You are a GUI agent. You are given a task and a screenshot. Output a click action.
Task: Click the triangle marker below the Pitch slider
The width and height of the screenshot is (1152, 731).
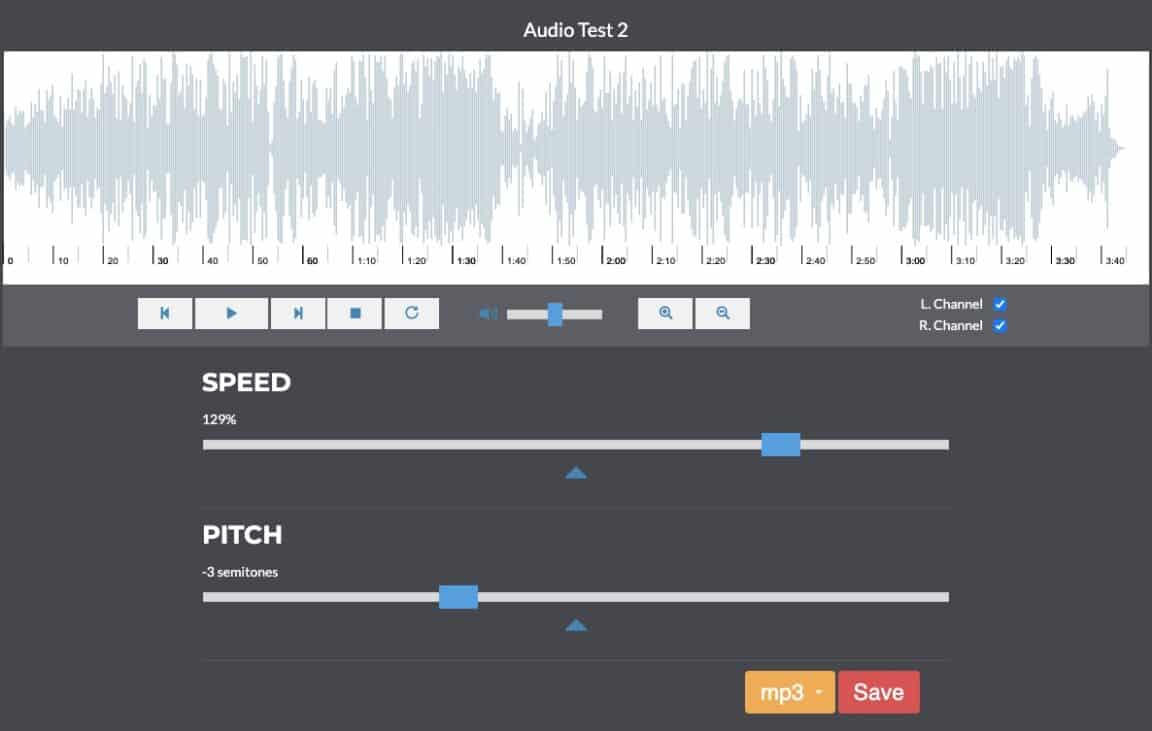click(x=576, y=624)
